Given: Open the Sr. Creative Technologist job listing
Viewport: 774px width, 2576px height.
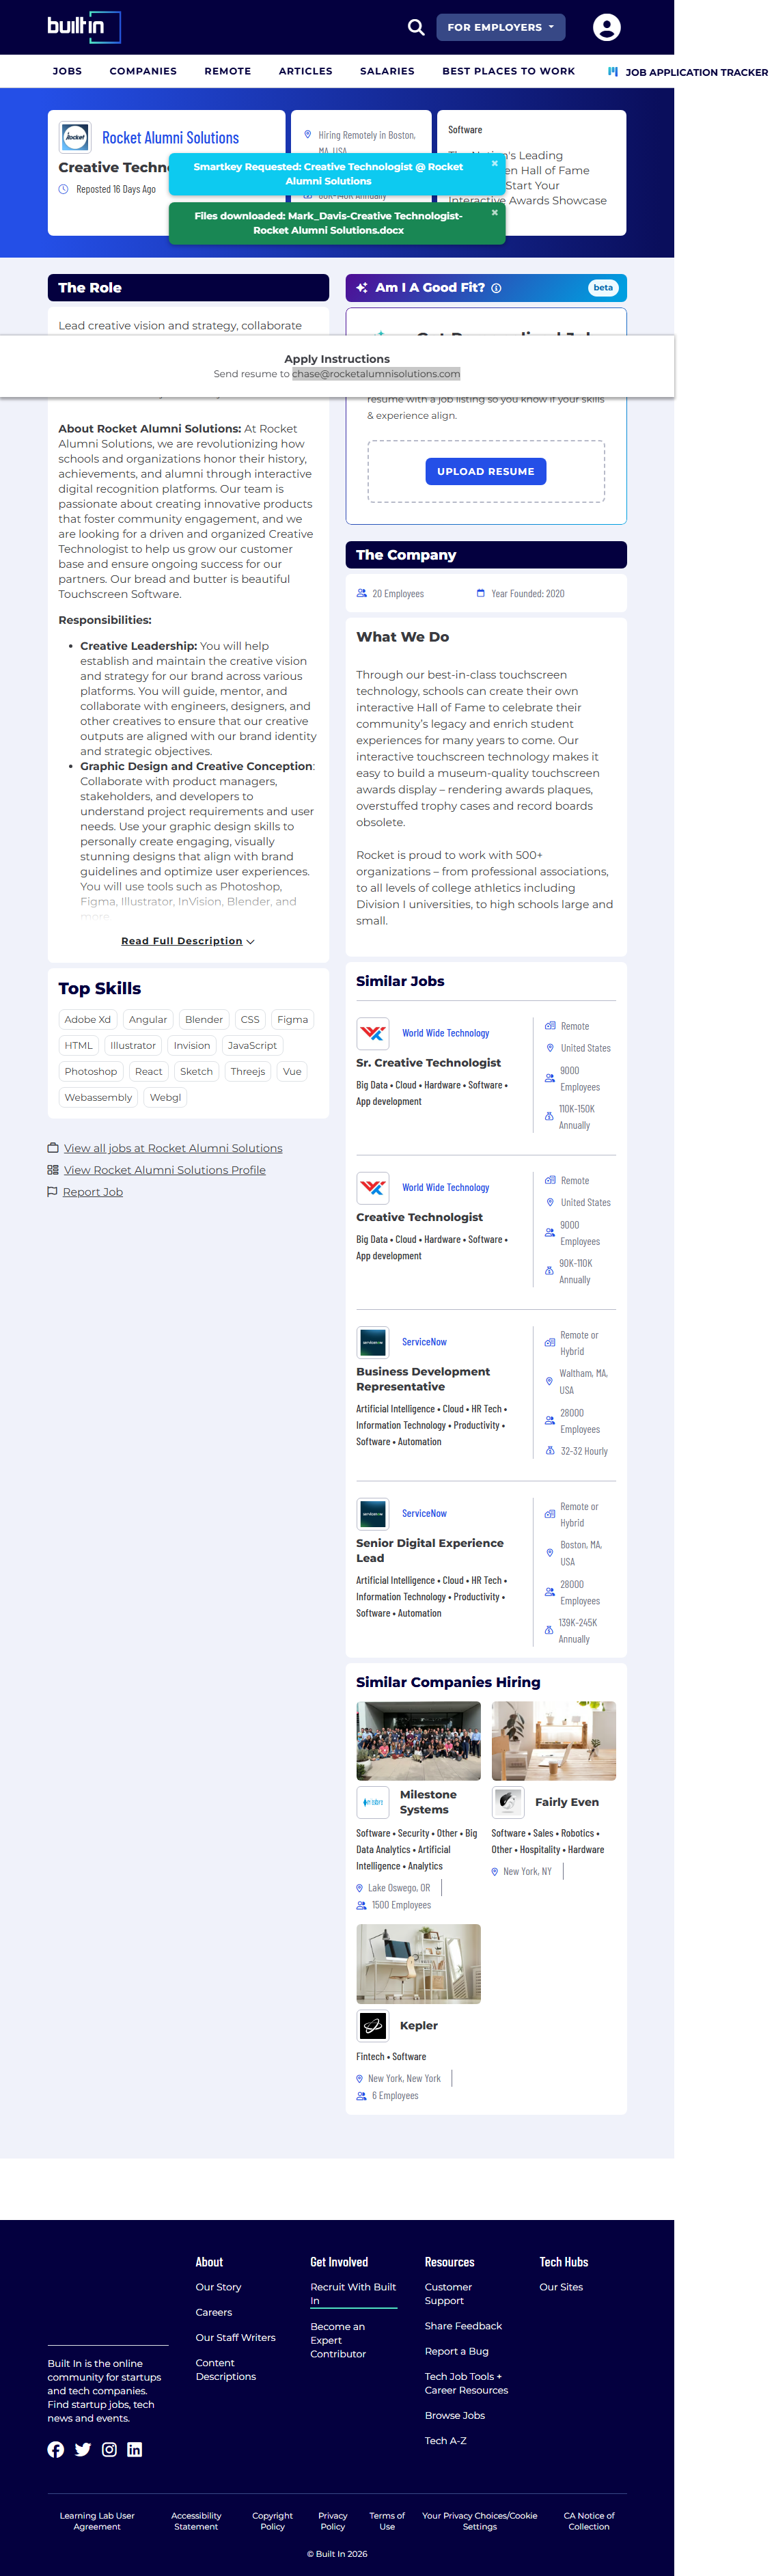Looking at the screenshot, I should click(428, 1062).
